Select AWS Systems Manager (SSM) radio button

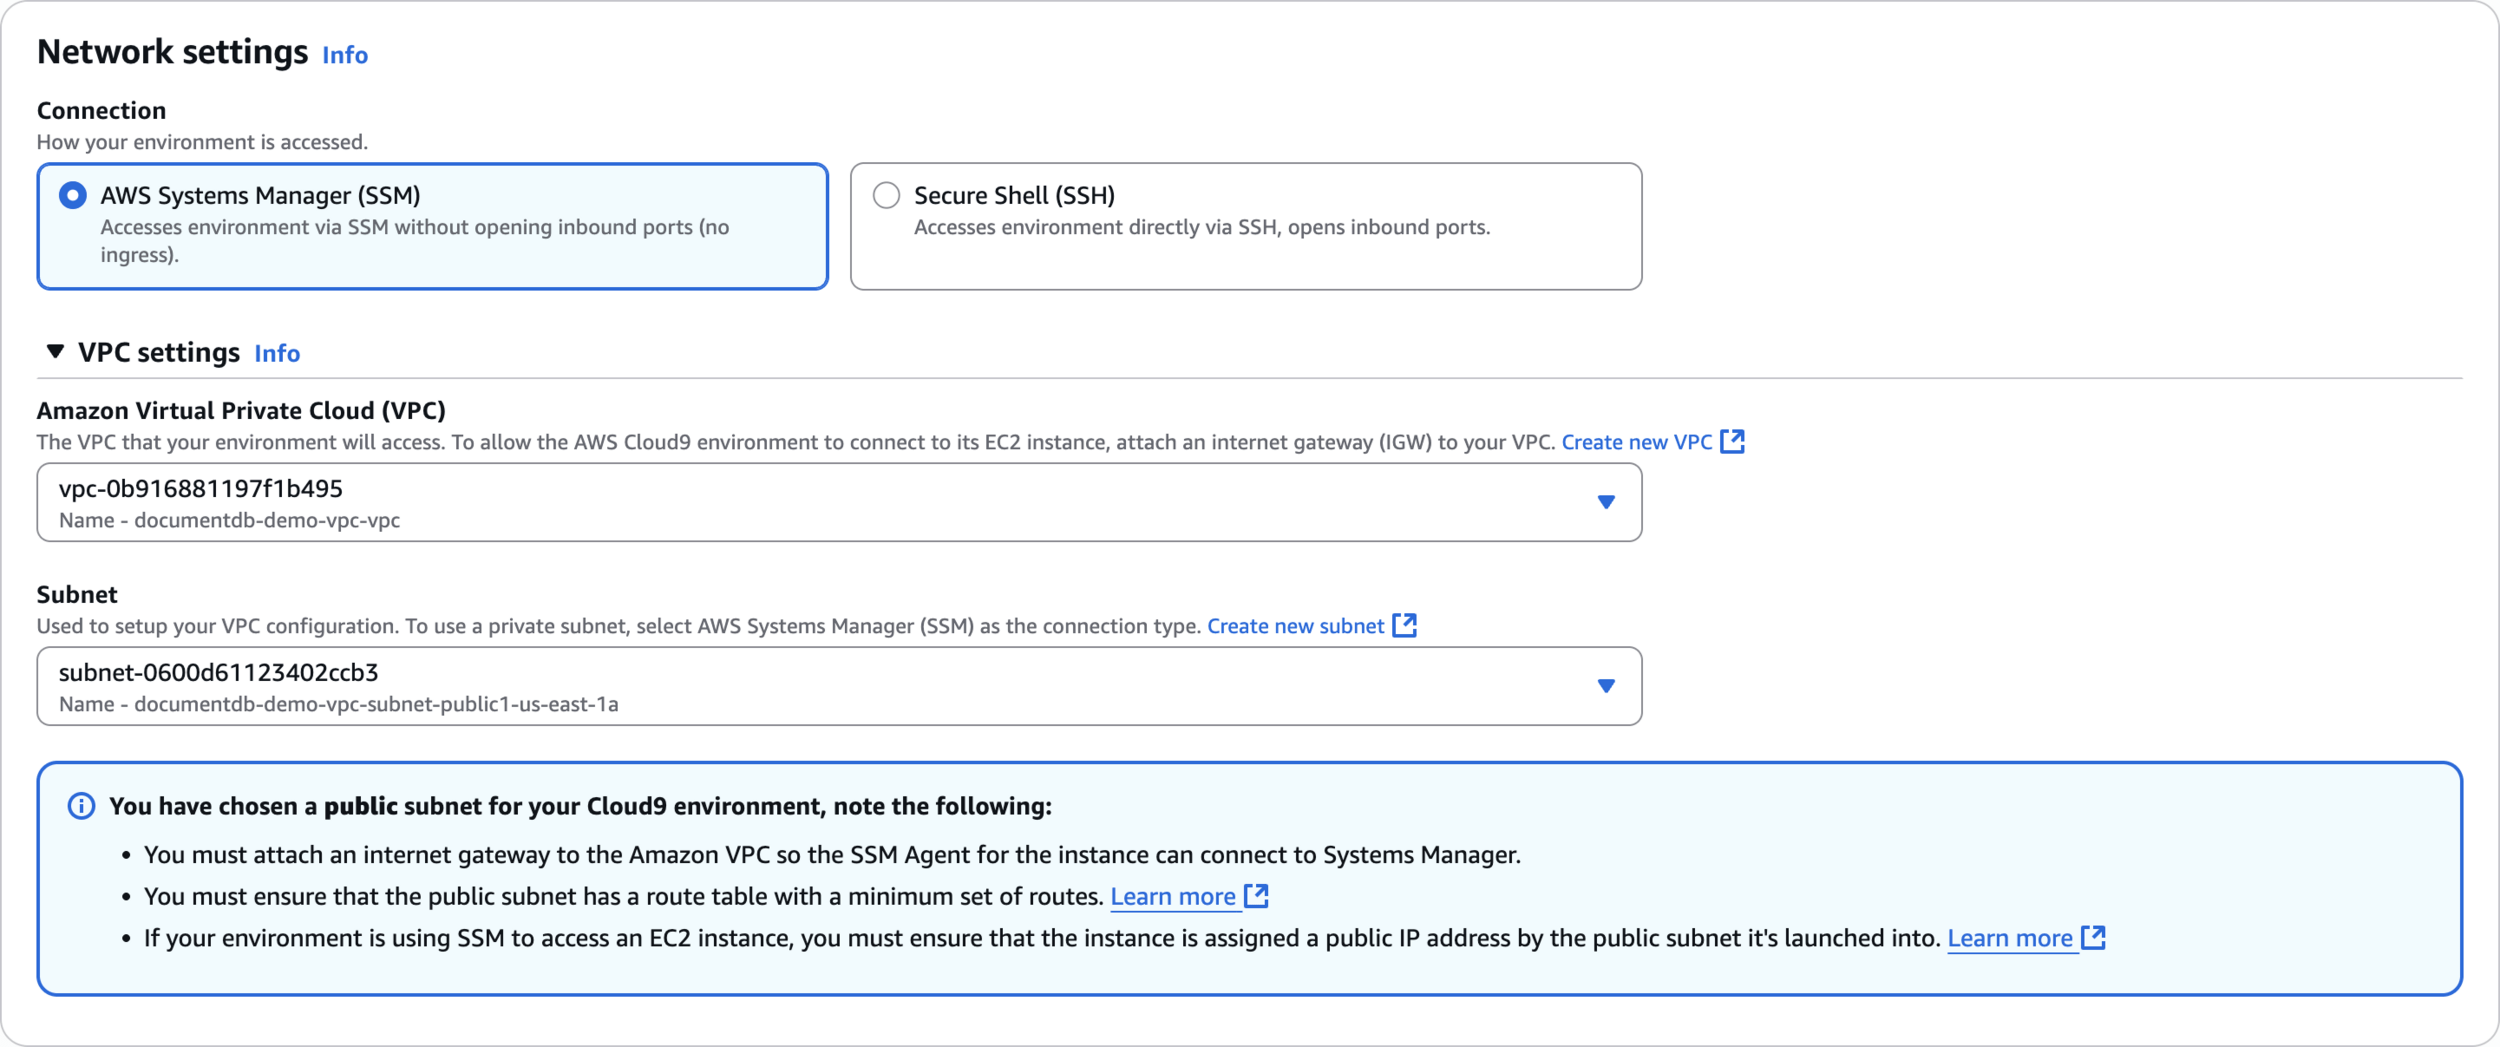72,195
